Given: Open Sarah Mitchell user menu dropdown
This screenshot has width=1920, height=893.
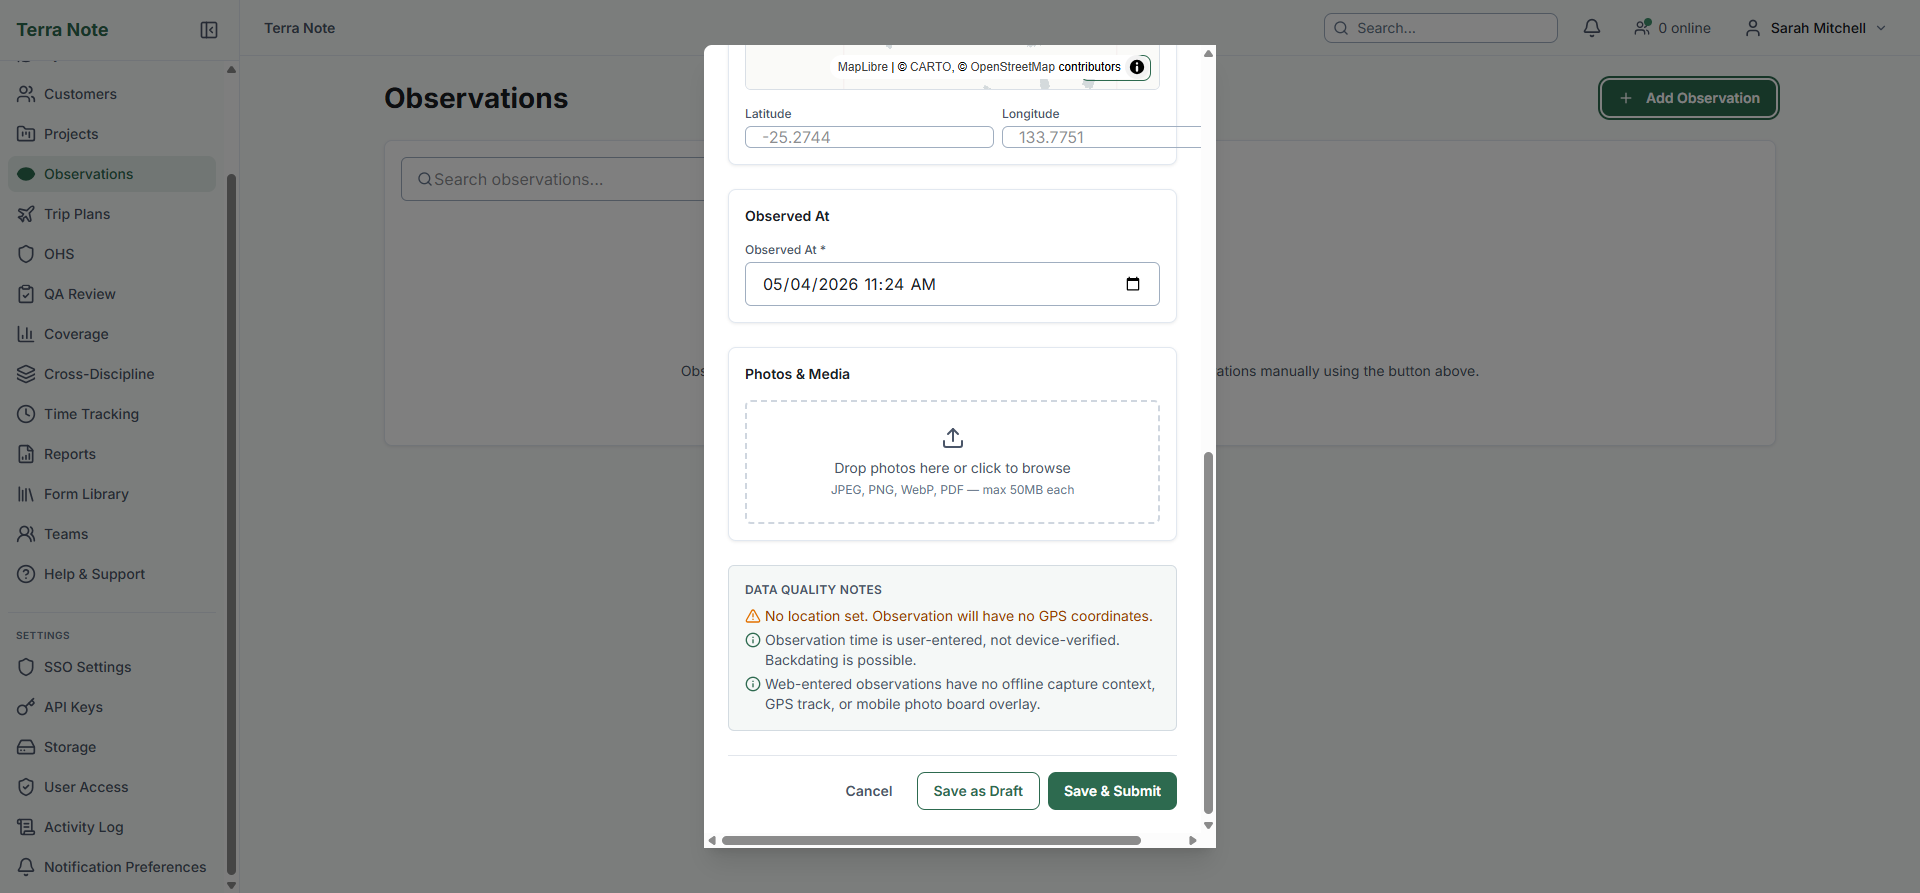Looking at the screenshot, I should point(1816,28).
